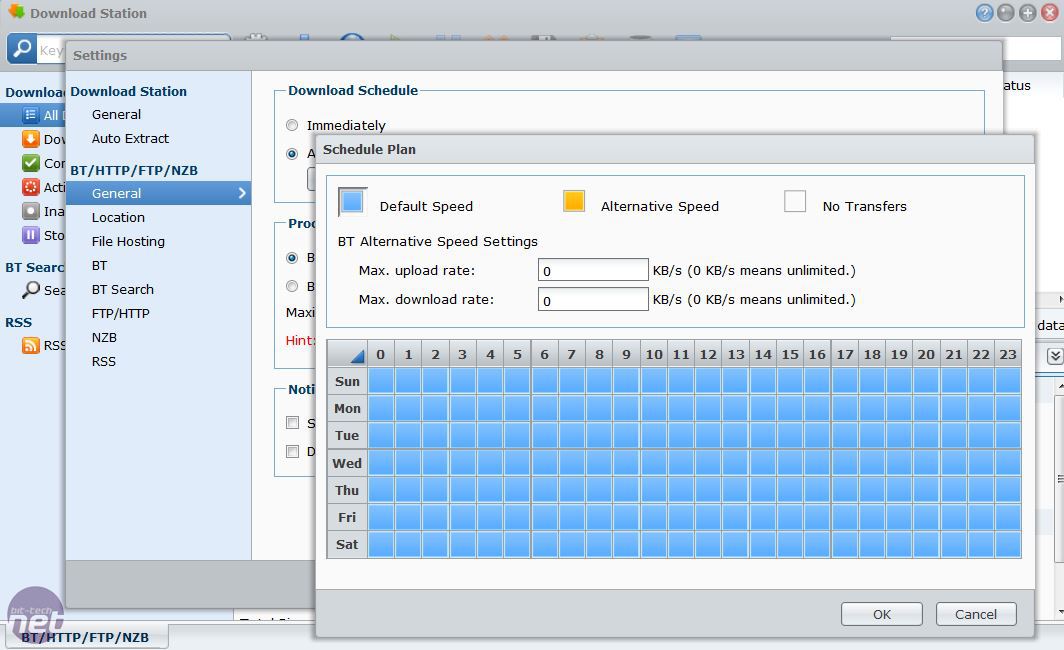Select the Fri row header
1064x650 pixels.
[347, 518]
